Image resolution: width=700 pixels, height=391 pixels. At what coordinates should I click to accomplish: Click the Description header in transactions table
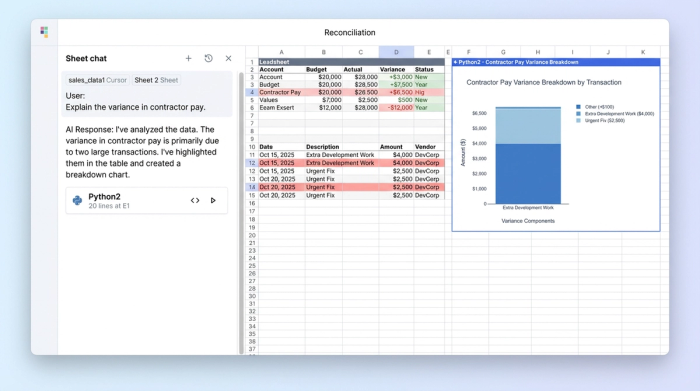click(323, 147)
